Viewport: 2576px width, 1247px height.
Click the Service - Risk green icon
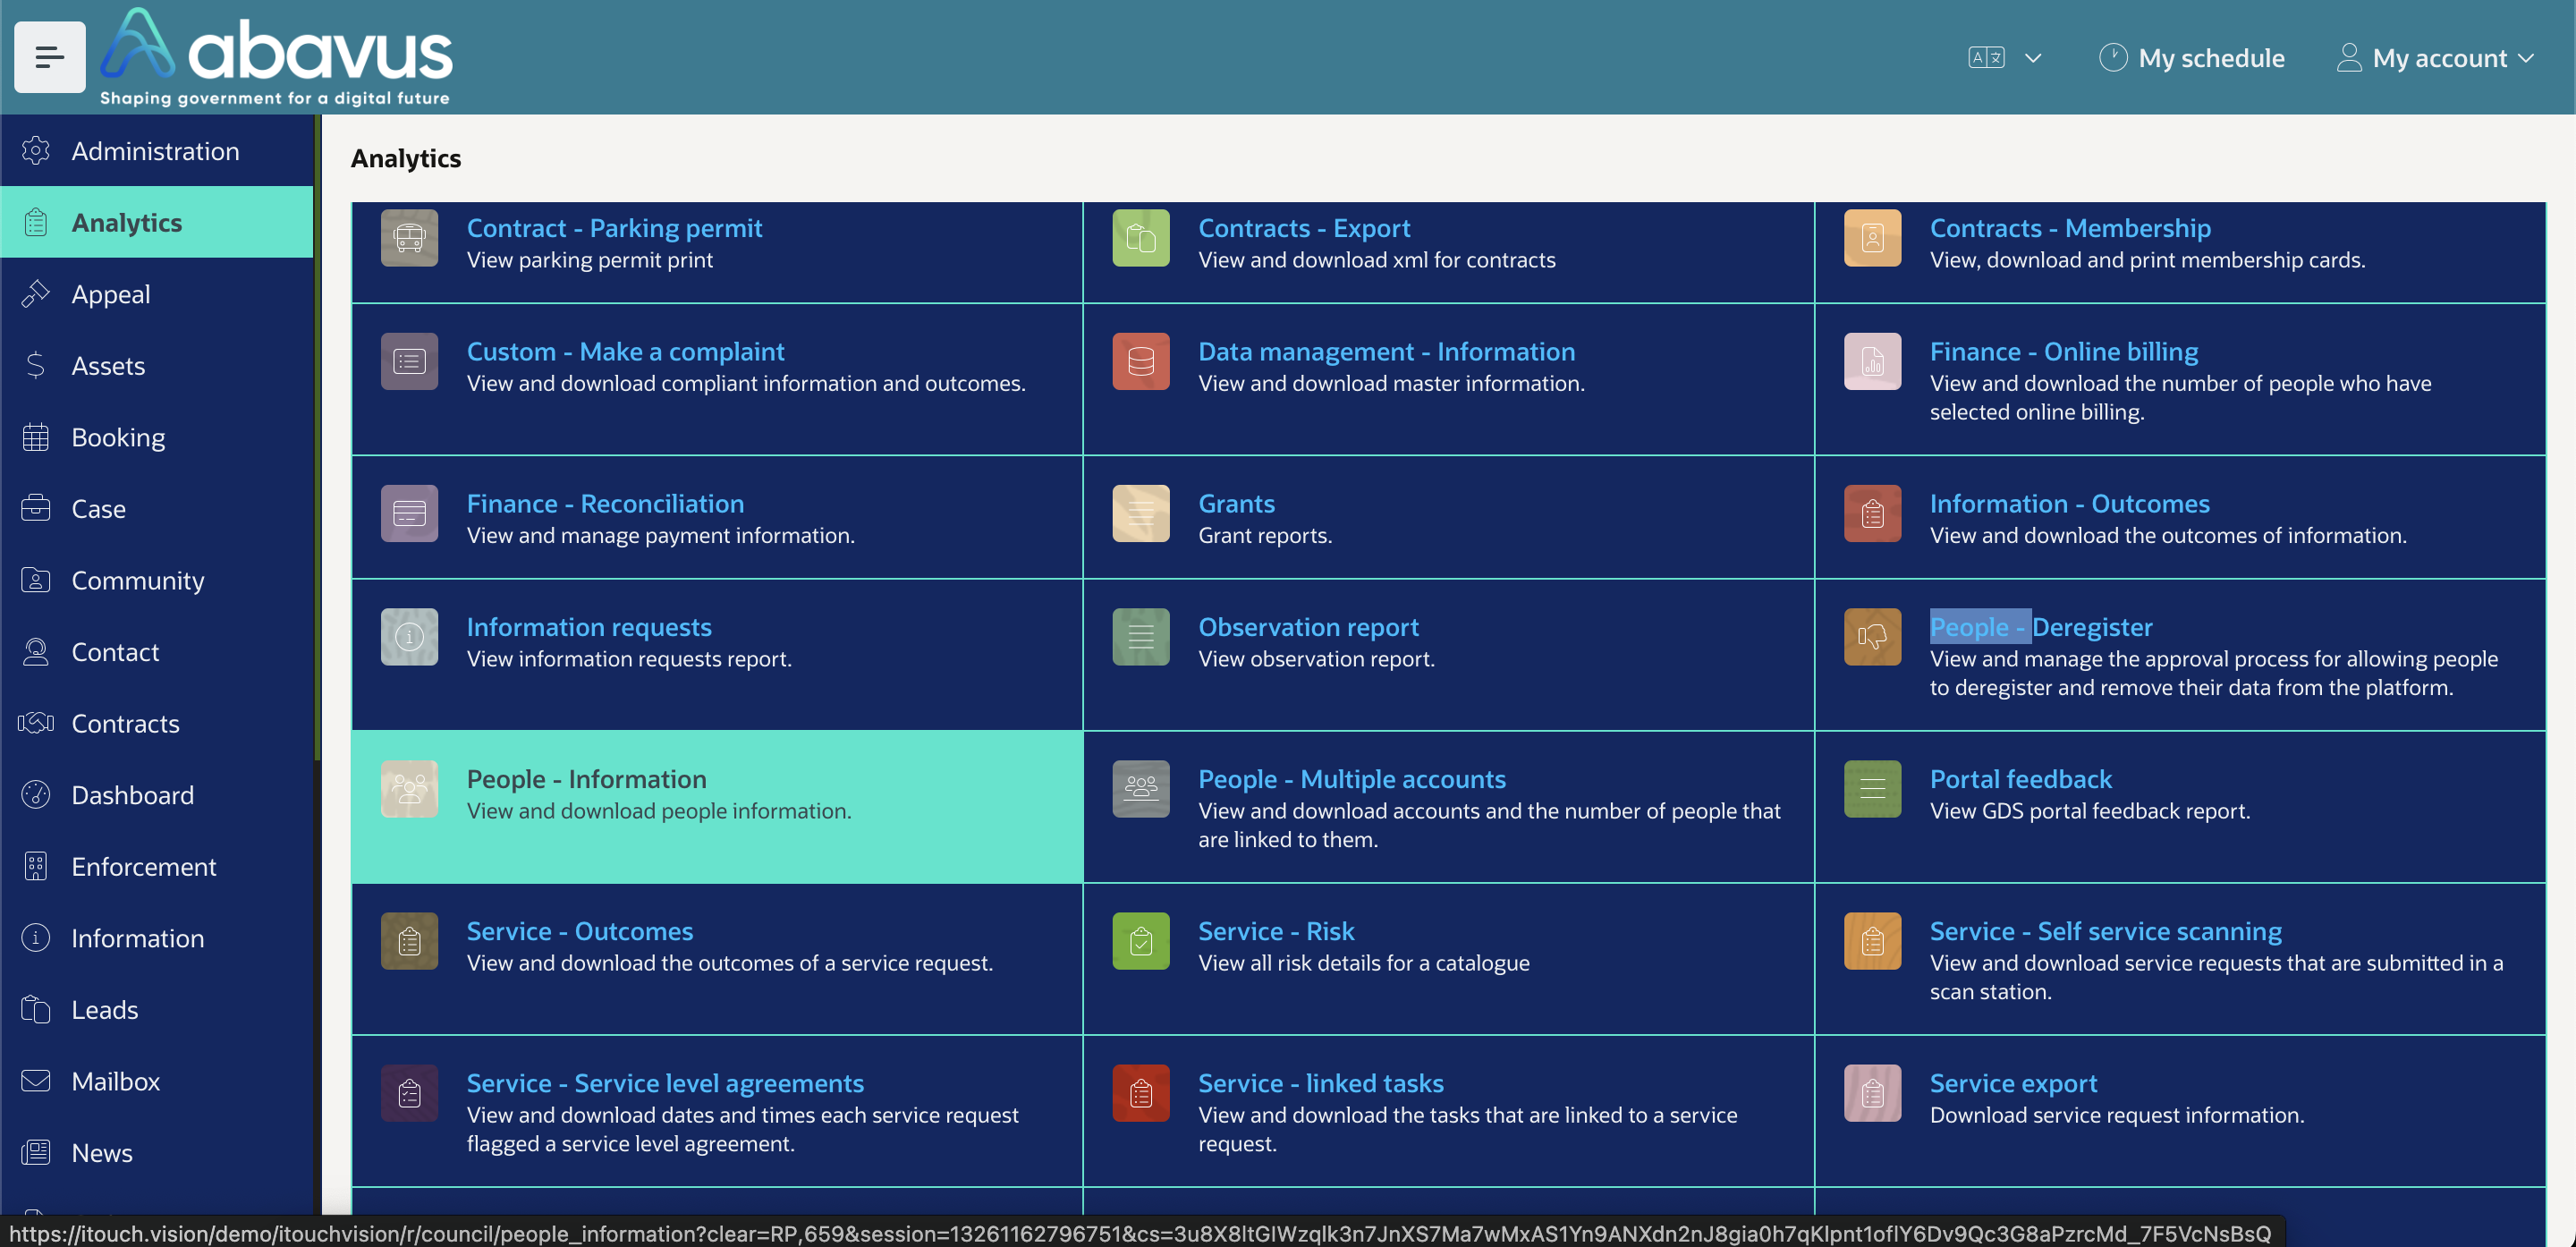point(1141,941)
